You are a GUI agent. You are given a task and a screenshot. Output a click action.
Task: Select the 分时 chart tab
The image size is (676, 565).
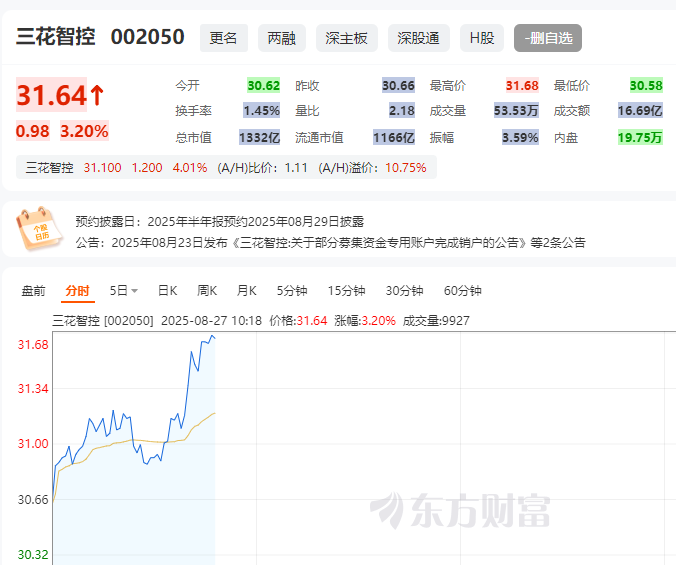point(78,291)
